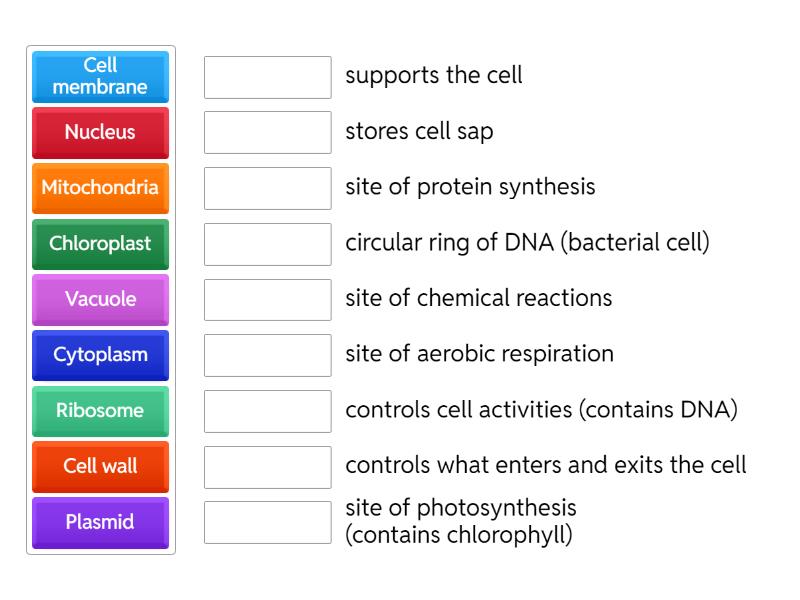Select answer box for 'stores cell sap'
The image size is (800, 600).
pos(267,132)
